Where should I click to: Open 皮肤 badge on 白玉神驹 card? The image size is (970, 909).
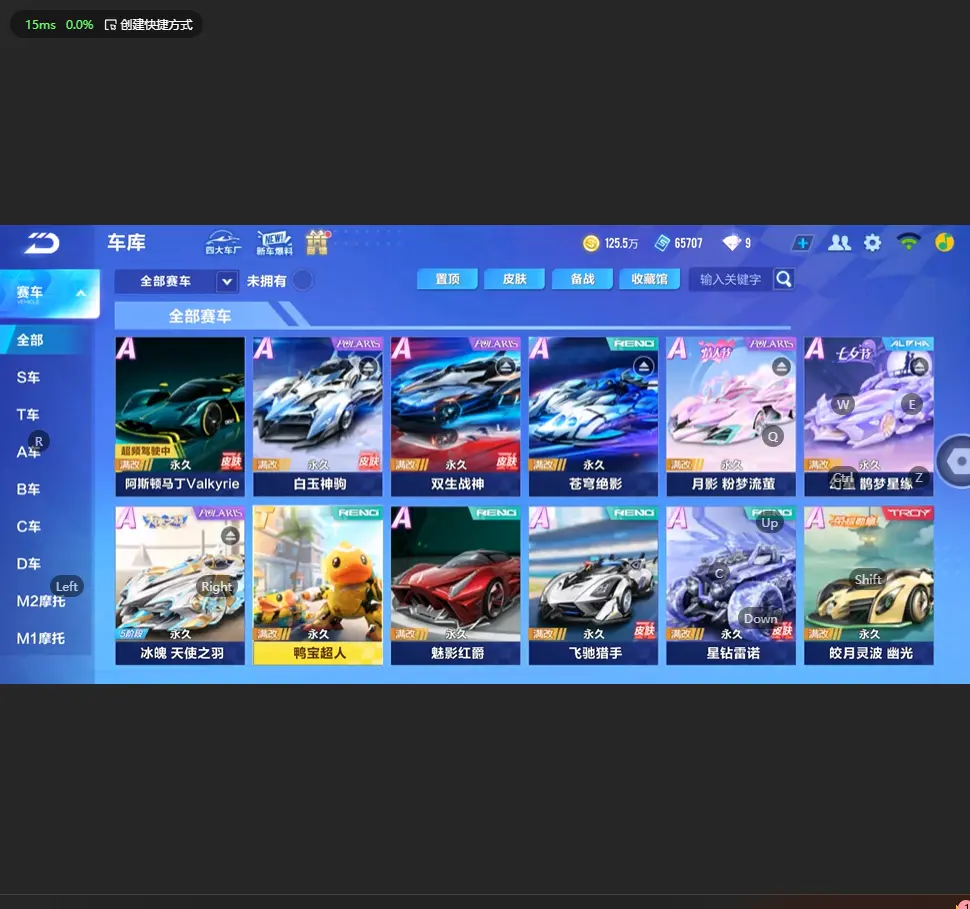(369, 462)
